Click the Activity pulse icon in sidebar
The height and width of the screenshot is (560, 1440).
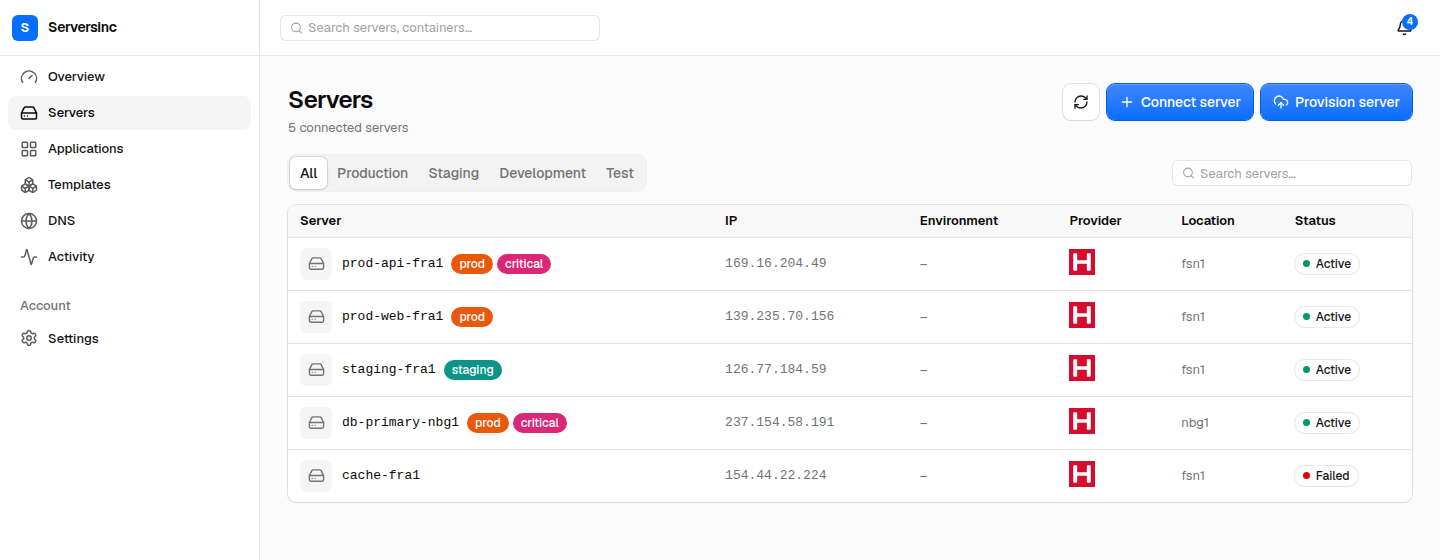click(29, 257)
